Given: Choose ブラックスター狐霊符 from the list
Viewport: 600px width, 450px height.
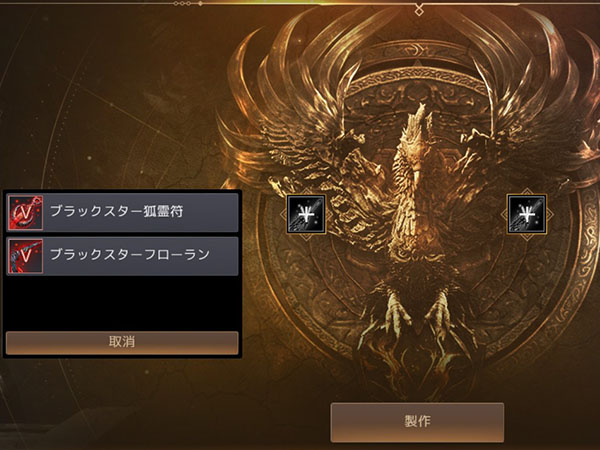Looking at the screenshot, I should pyautogui.click(x=122, y=212).
